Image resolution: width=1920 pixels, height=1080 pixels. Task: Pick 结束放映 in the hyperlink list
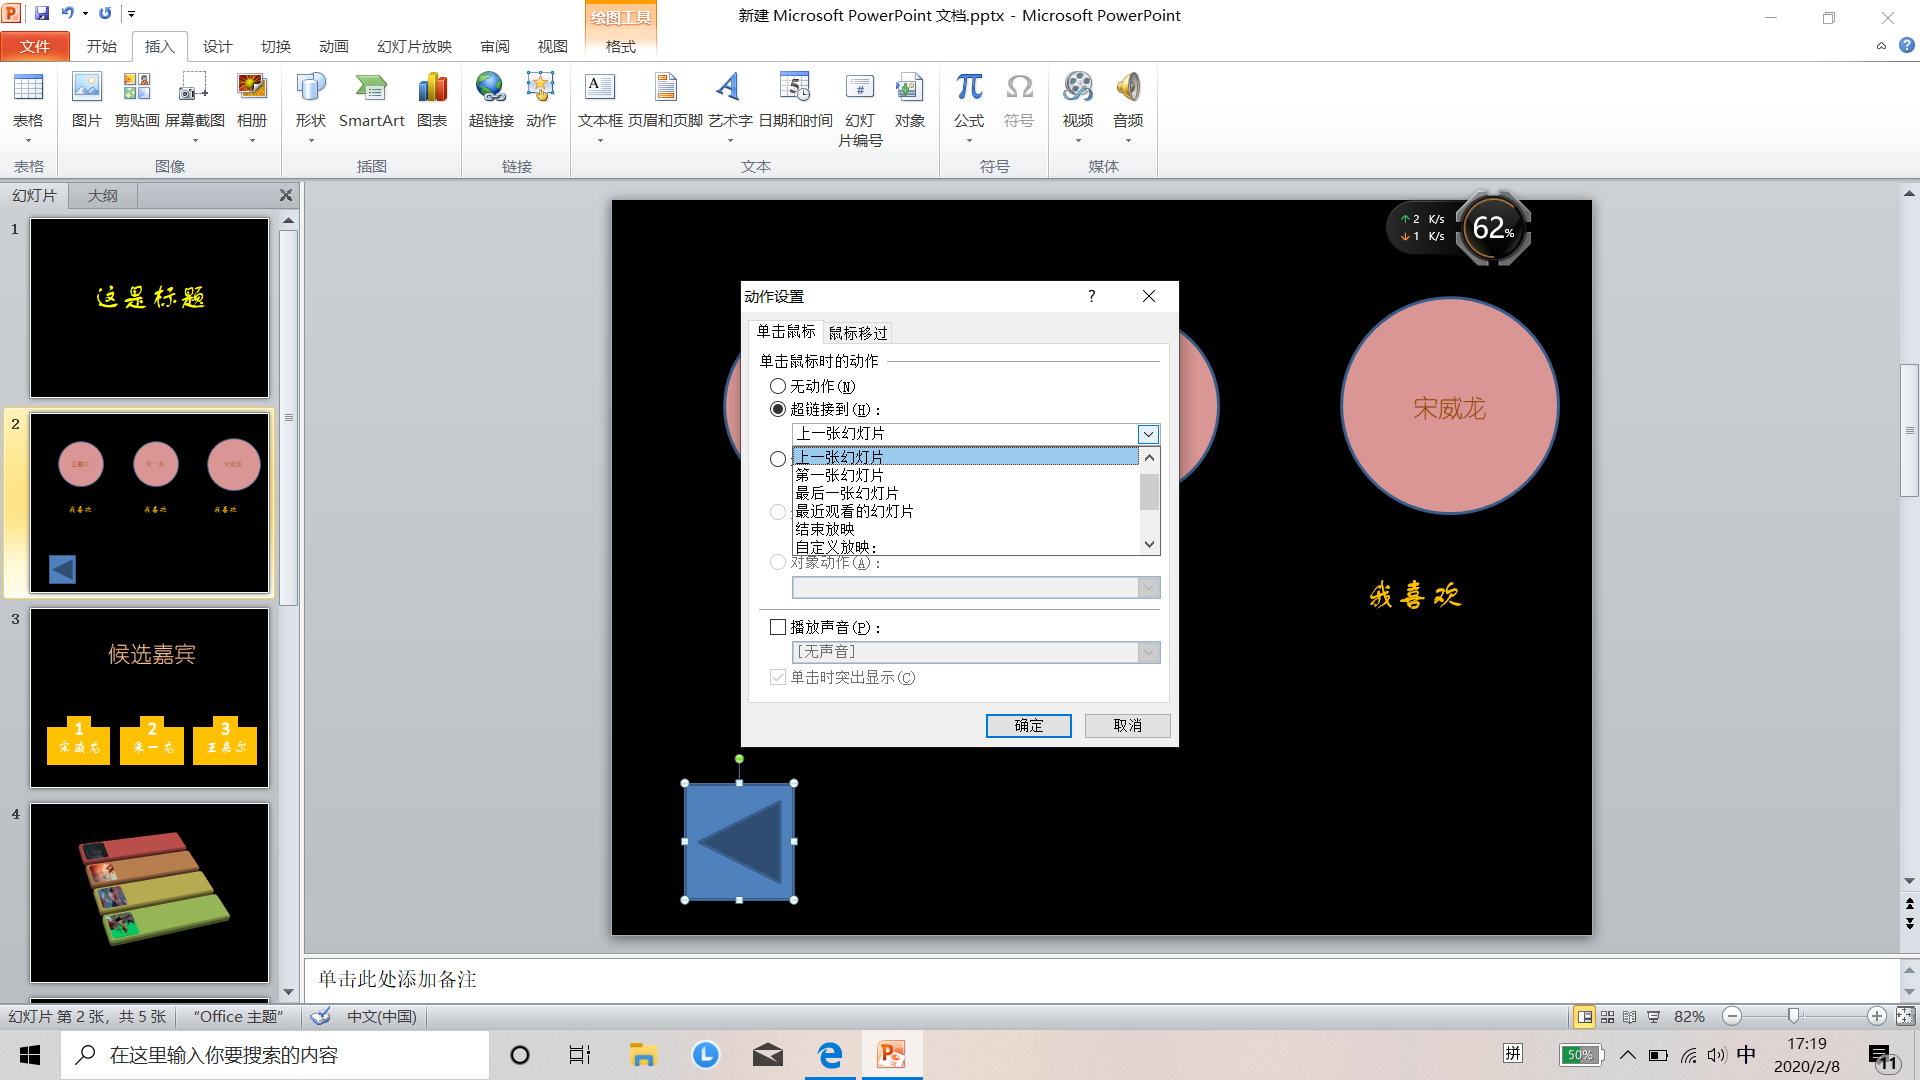(825, 529)
